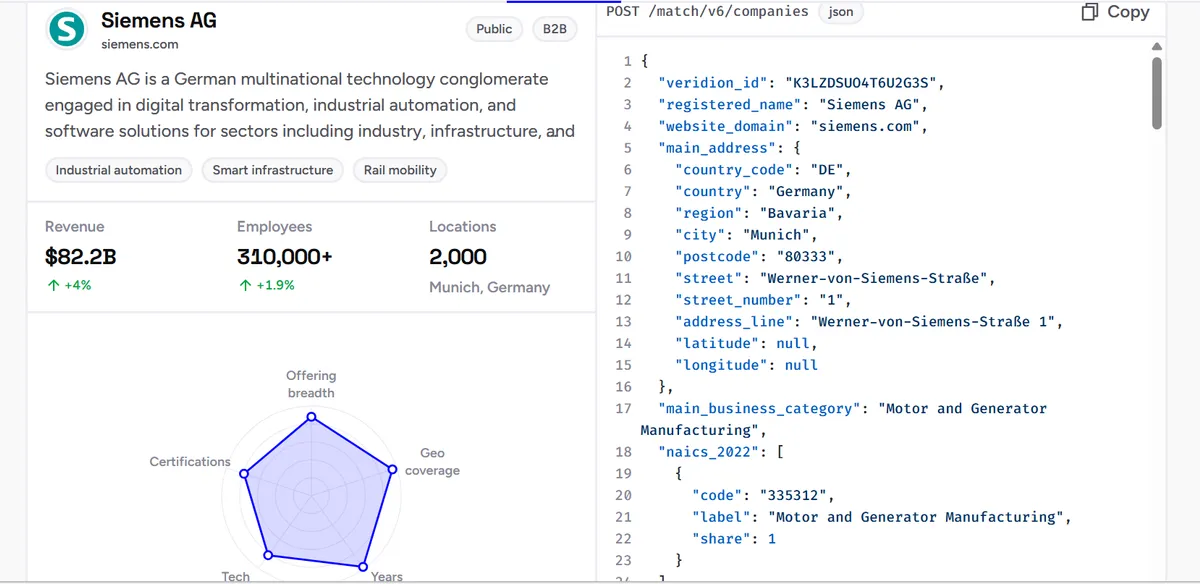
Task: Open the siemens.com link
Action: (x=140, y=44)
